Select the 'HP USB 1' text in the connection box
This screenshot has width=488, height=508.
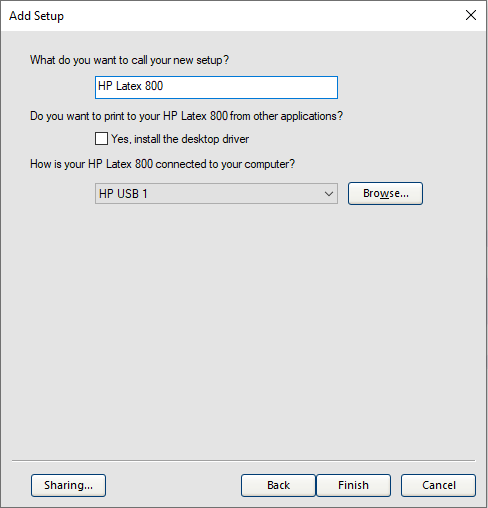click(x=123, y=194)
